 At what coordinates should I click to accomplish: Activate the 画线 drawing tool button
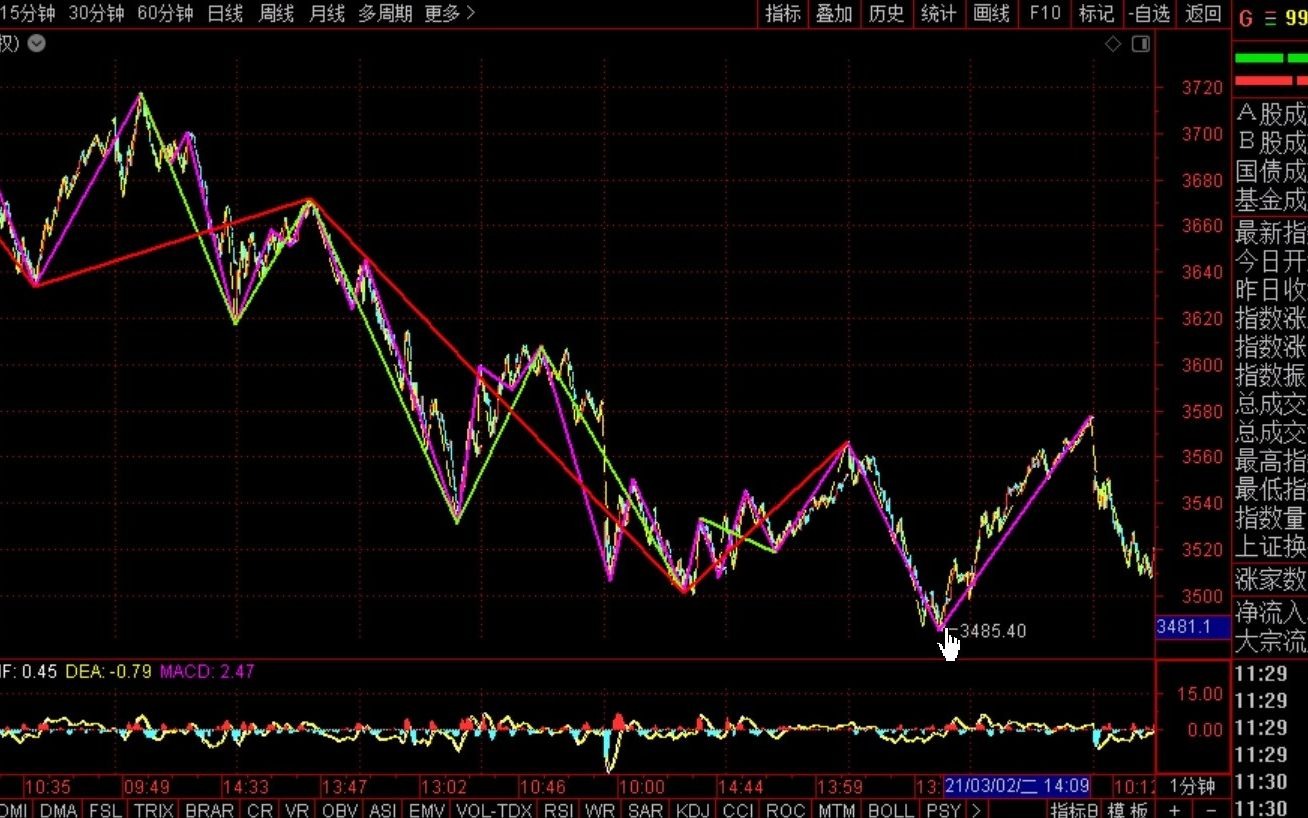click(991, 14)
